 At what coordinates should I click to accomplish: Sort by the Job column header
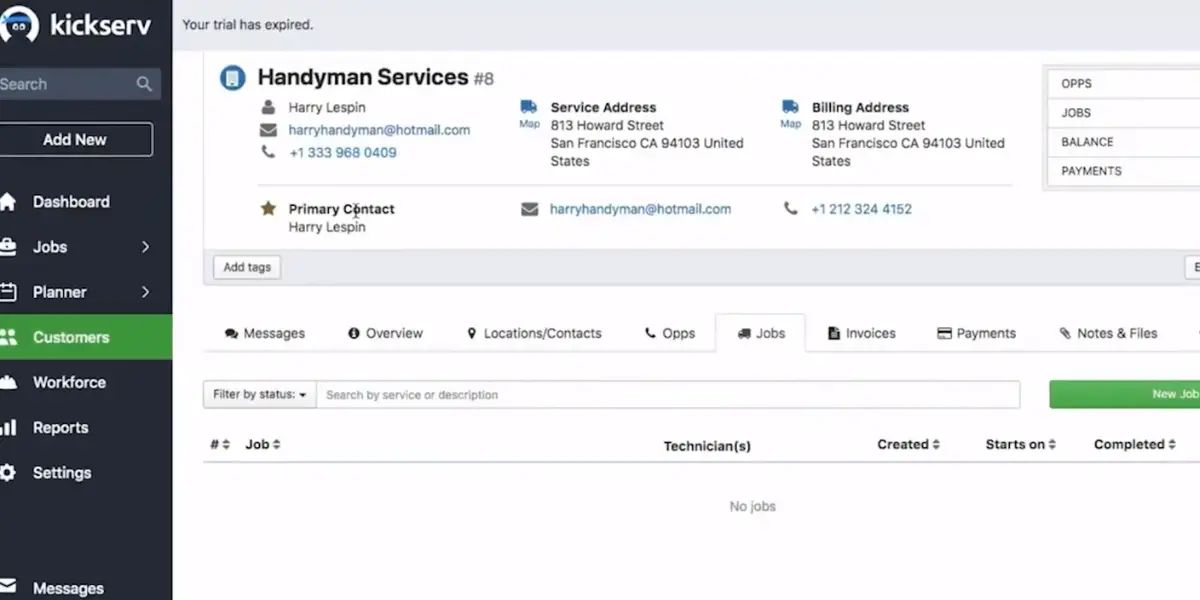pyautogui.click(x=263, y=444)
